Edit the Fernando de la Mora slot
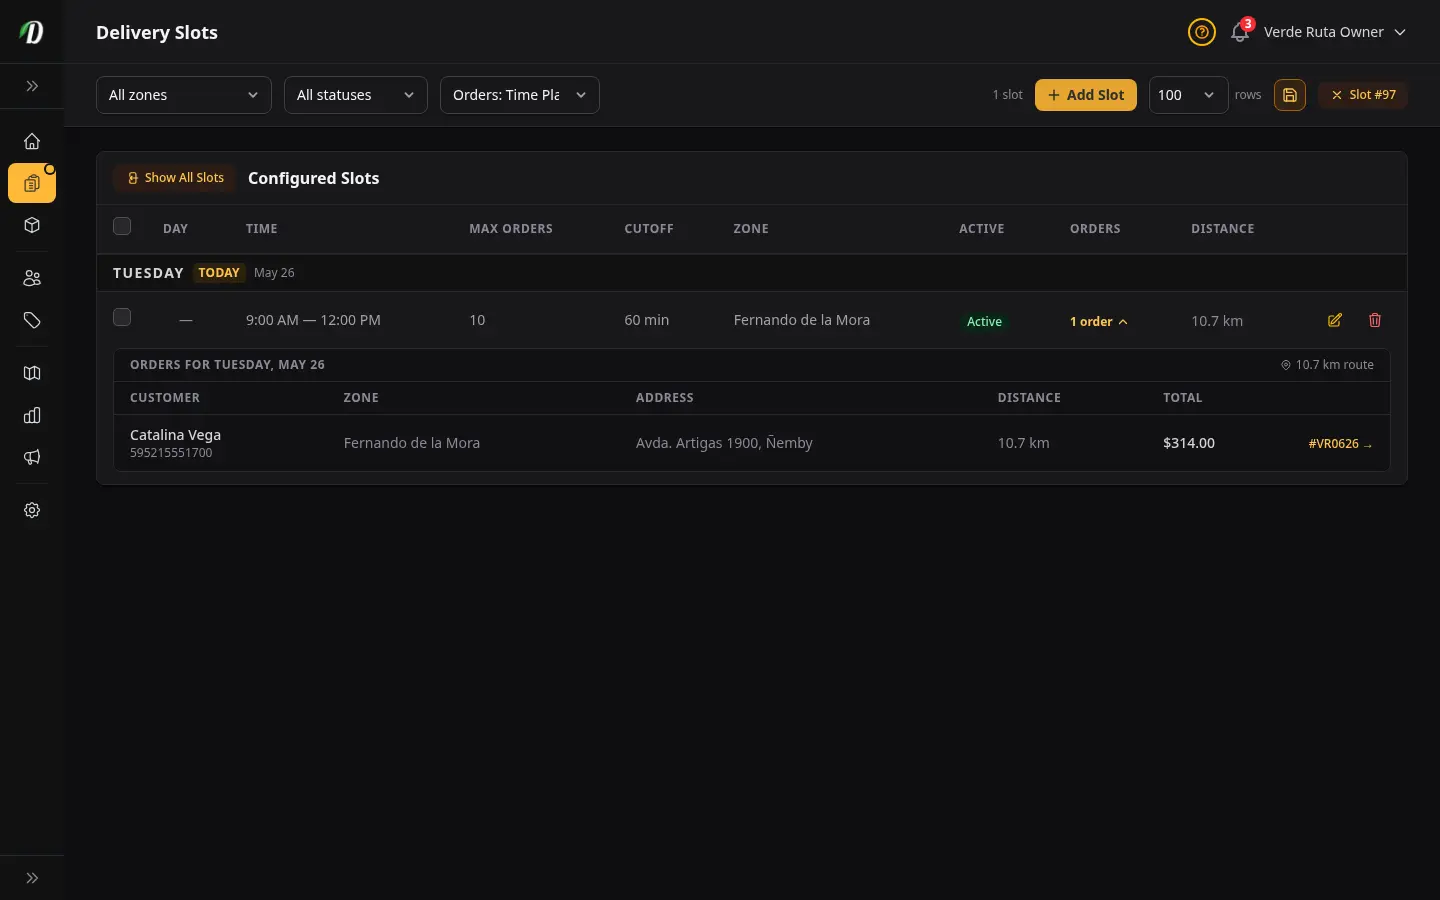Screen dimensions: 1440x900 pos(1335,320)
